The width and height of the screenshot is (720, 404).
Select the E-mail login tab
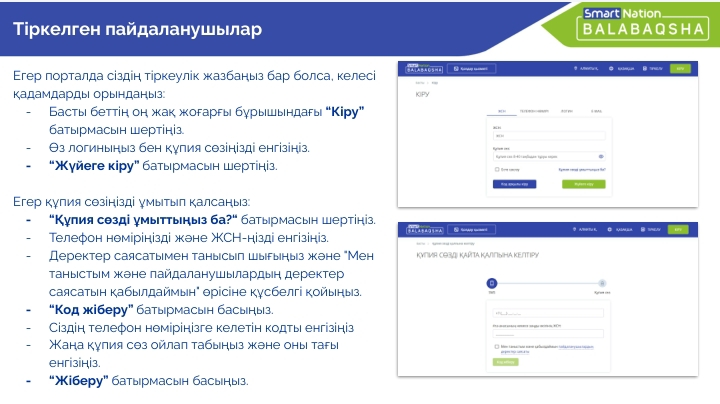[596, 112]
